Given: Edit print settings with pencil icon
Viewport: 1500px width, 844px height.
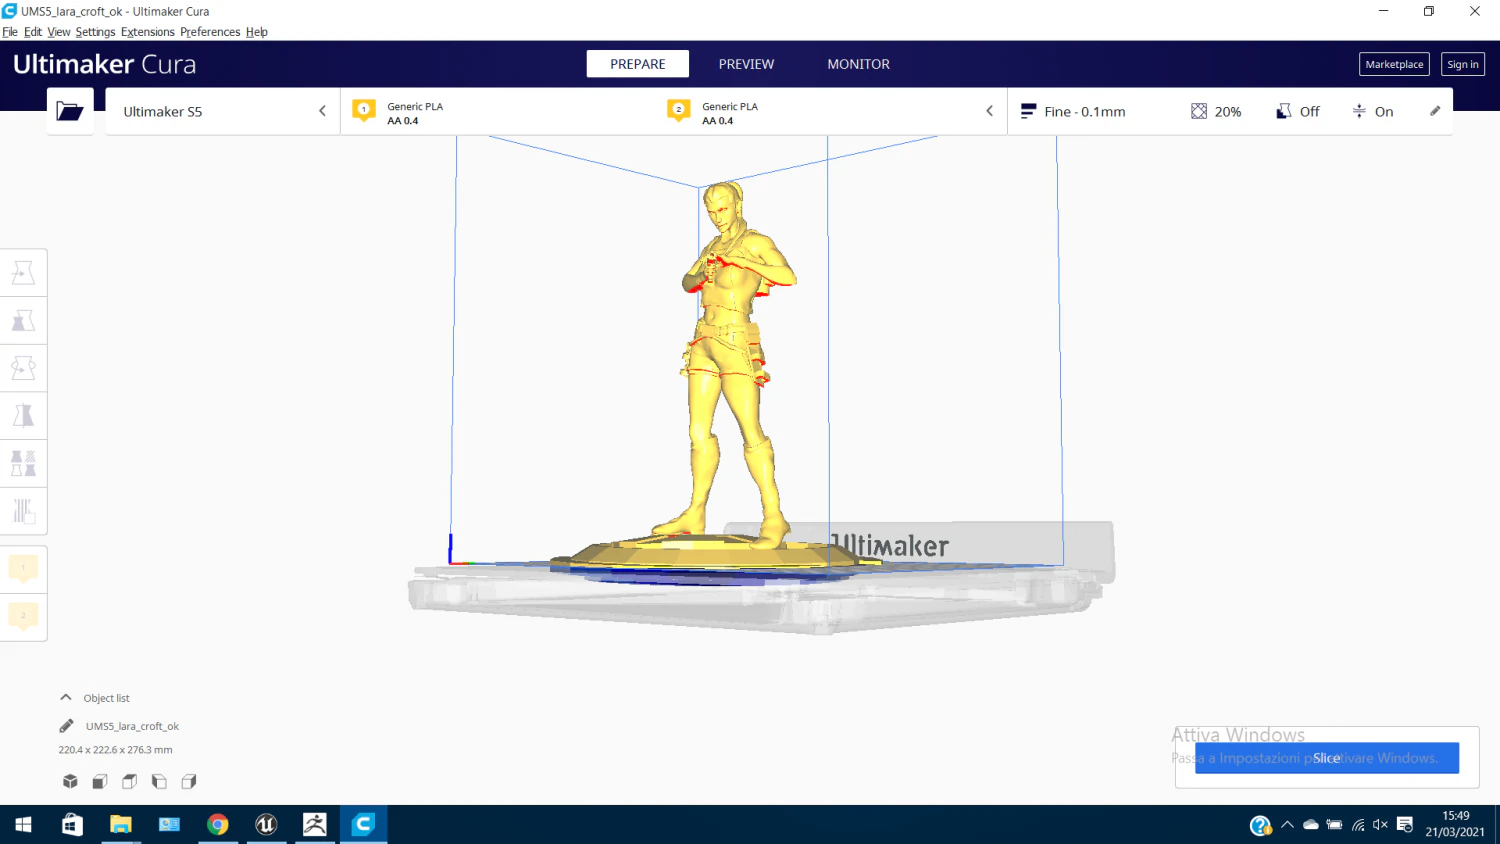Looking at the screenshot, I should (1435, 111).
